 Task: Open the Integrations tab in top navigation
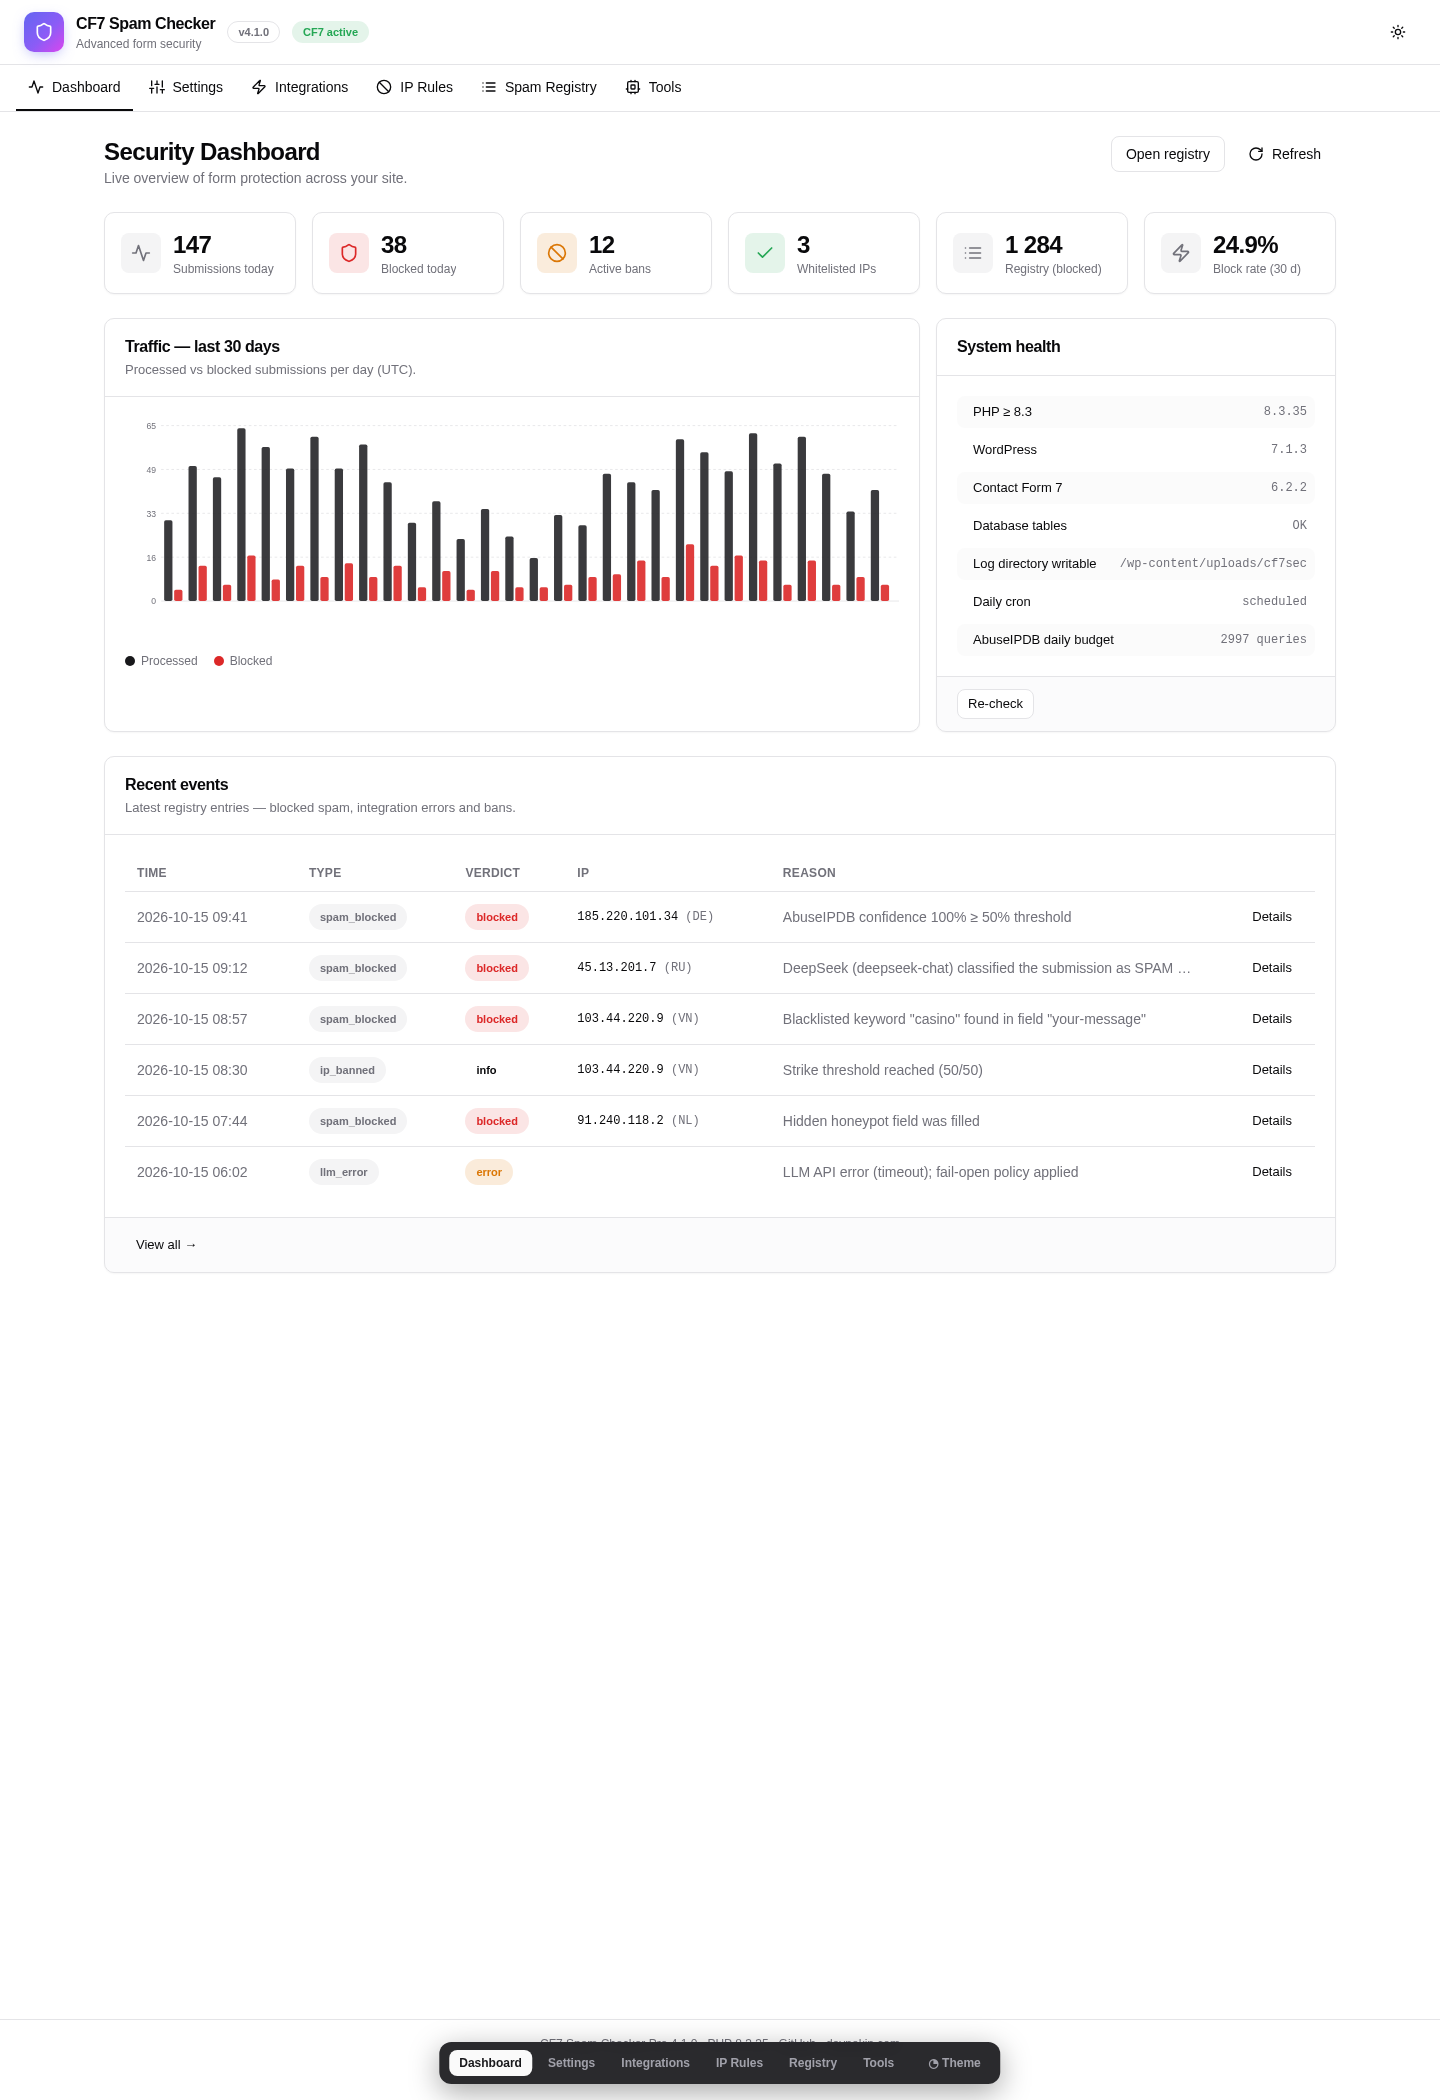pos(300,87)
